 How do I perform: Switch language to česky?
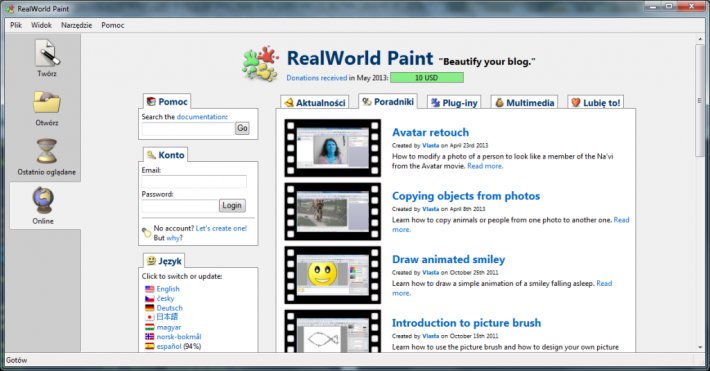pos(165,299)
